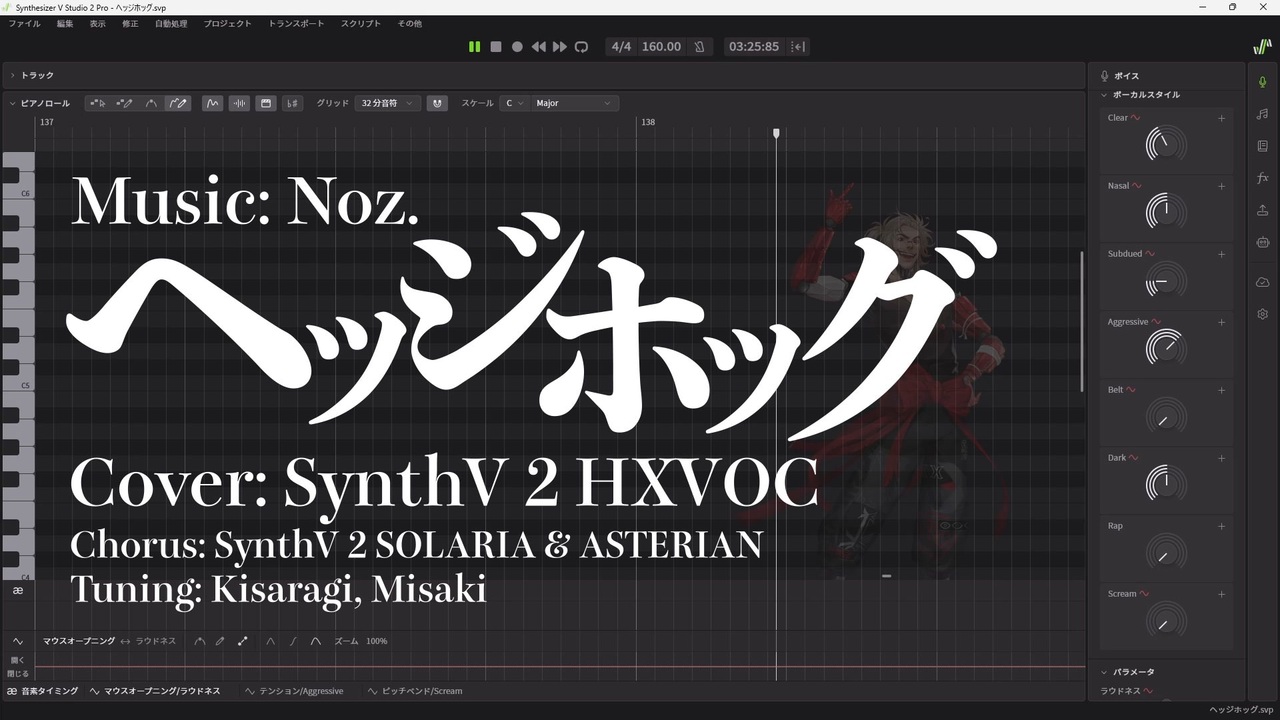1280x720 pixels.
Task: Switch to ピッチベンド/Scream parameter tab
Action: pos(414,691)
